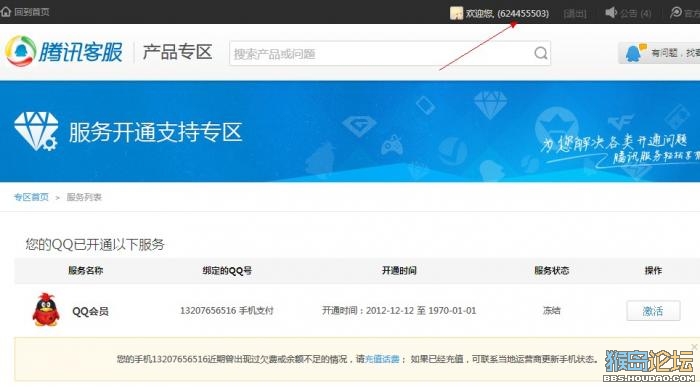Screen dimensions: 700x387
Task: Open the 回到首页 link
Action: click(x=32, y=12)
